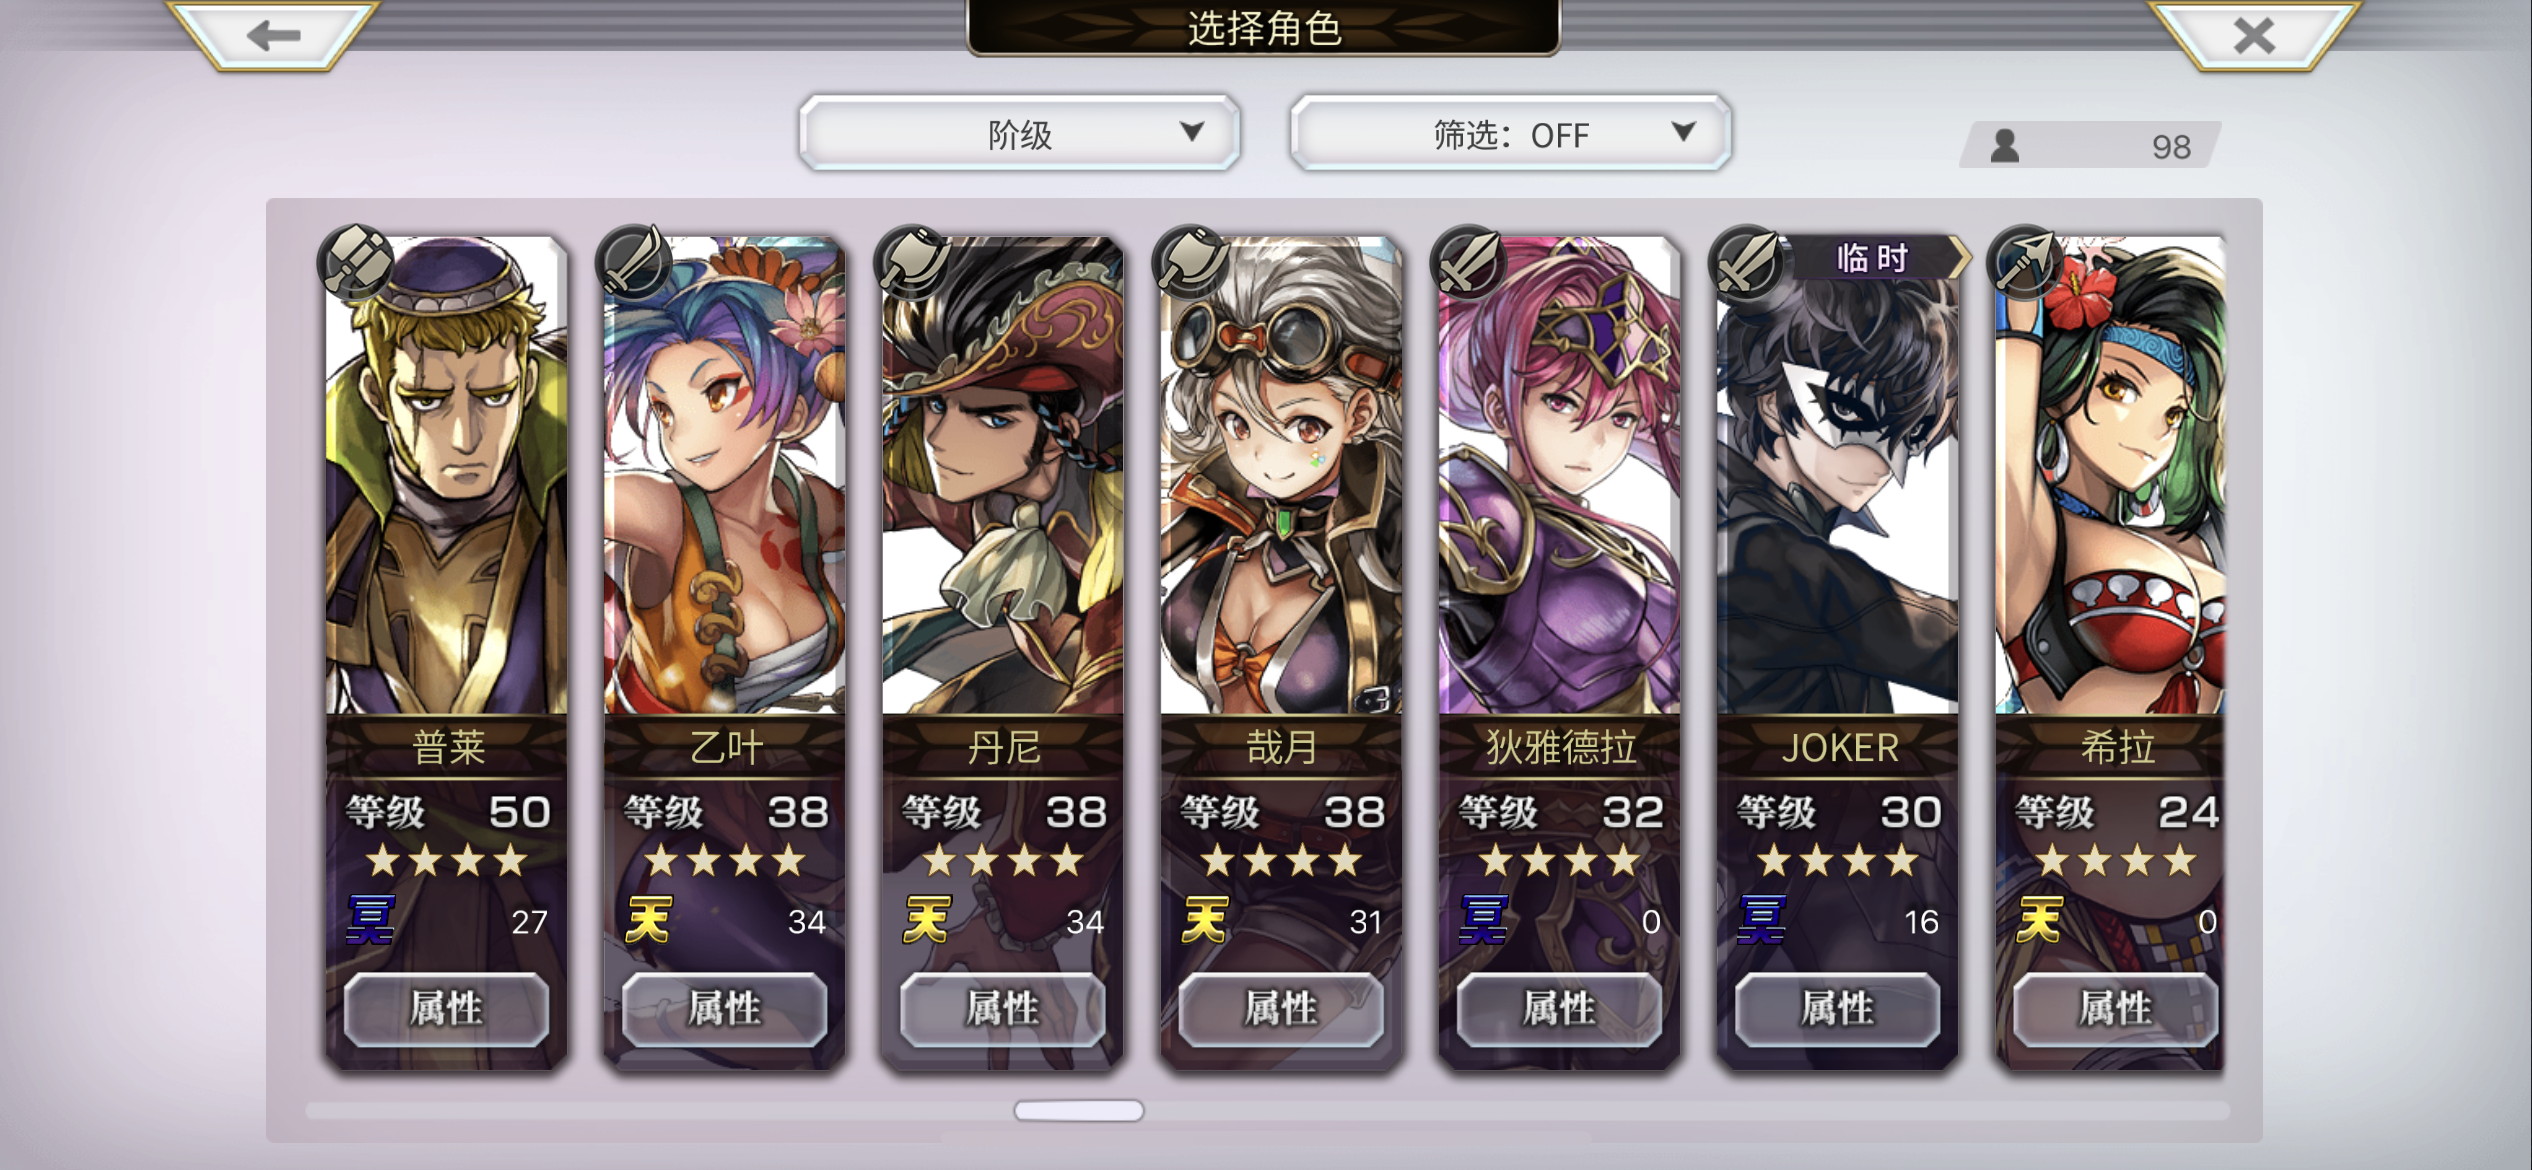Select the 狄雅德拉 character portrait
Screen dimensions: 2532x1170
click(1559, 475)
